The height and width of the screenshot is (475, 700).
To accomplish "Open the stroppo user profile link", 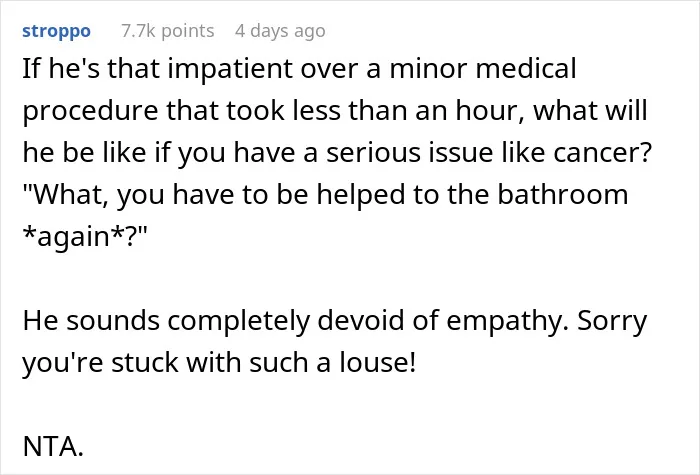I will [x=56, y=31].
